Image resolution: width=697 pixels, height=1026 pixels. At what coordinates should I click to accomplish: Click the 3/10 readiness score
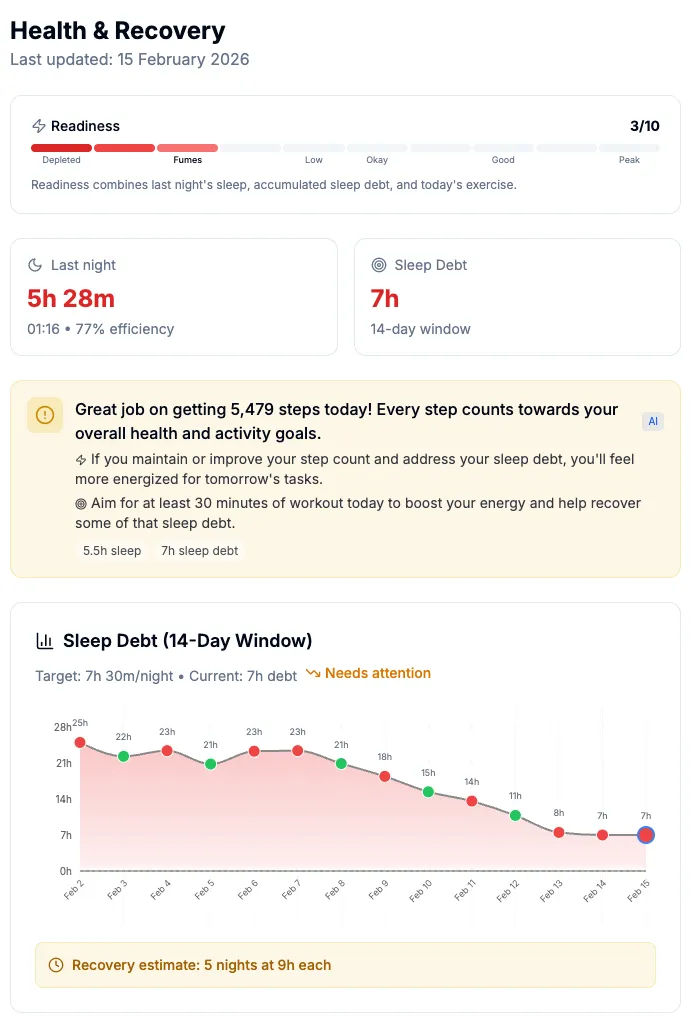[x=644, y=126]
